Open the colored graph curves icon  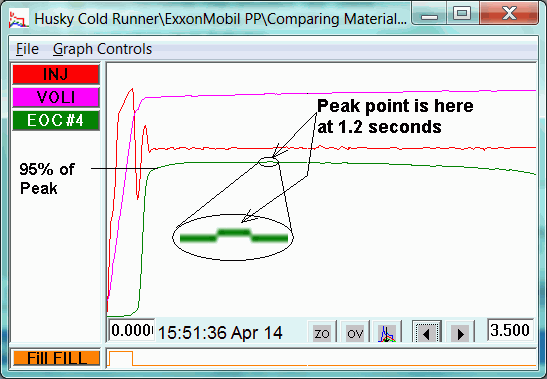(x=388, y=333)
